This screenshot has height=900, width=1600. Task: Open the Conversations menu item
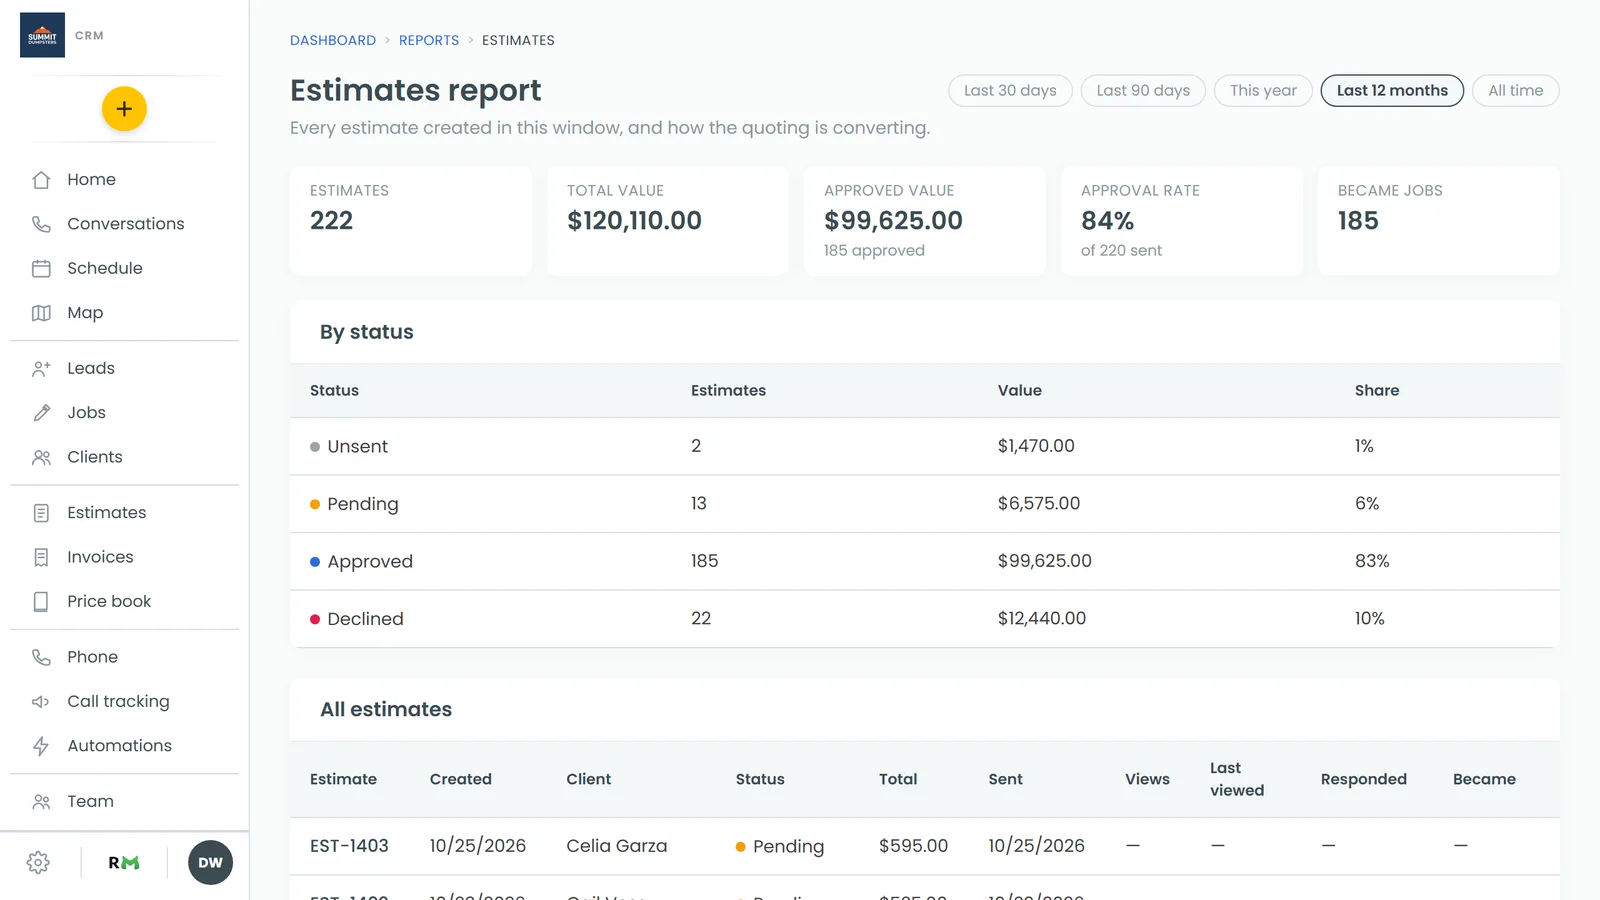coord(124,224)
